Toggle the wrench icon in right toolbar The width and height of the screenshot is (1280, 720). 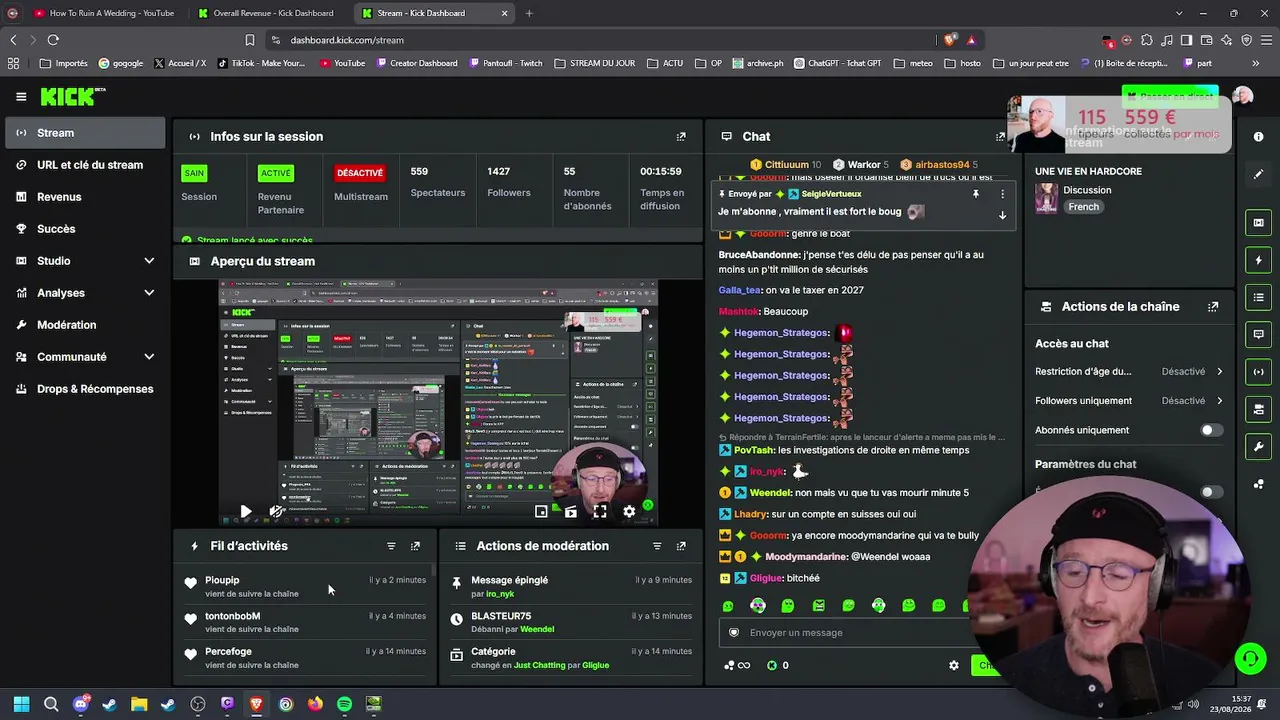(x=1258, y=446)
